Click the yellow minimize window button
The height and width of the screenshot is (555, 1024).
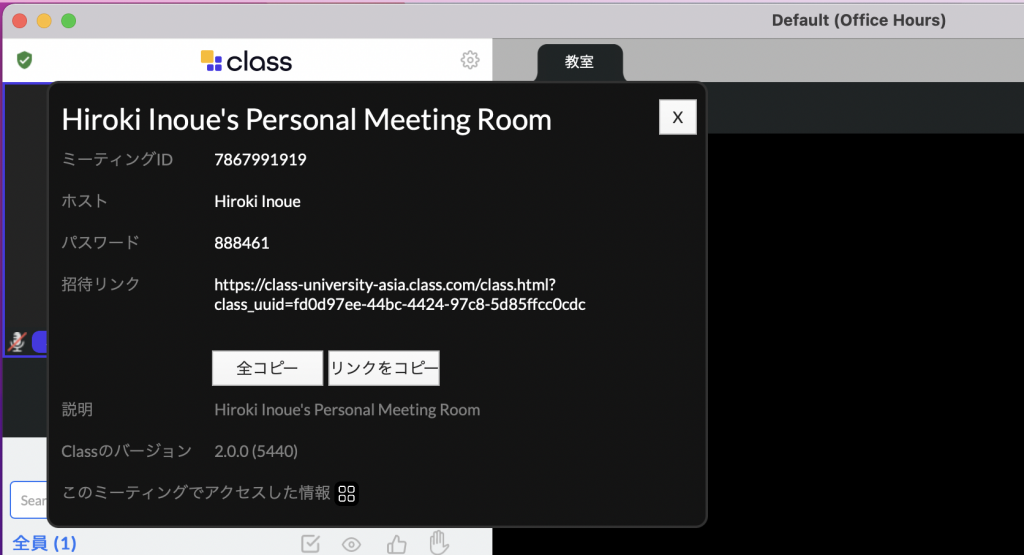(x=44, y=21)
